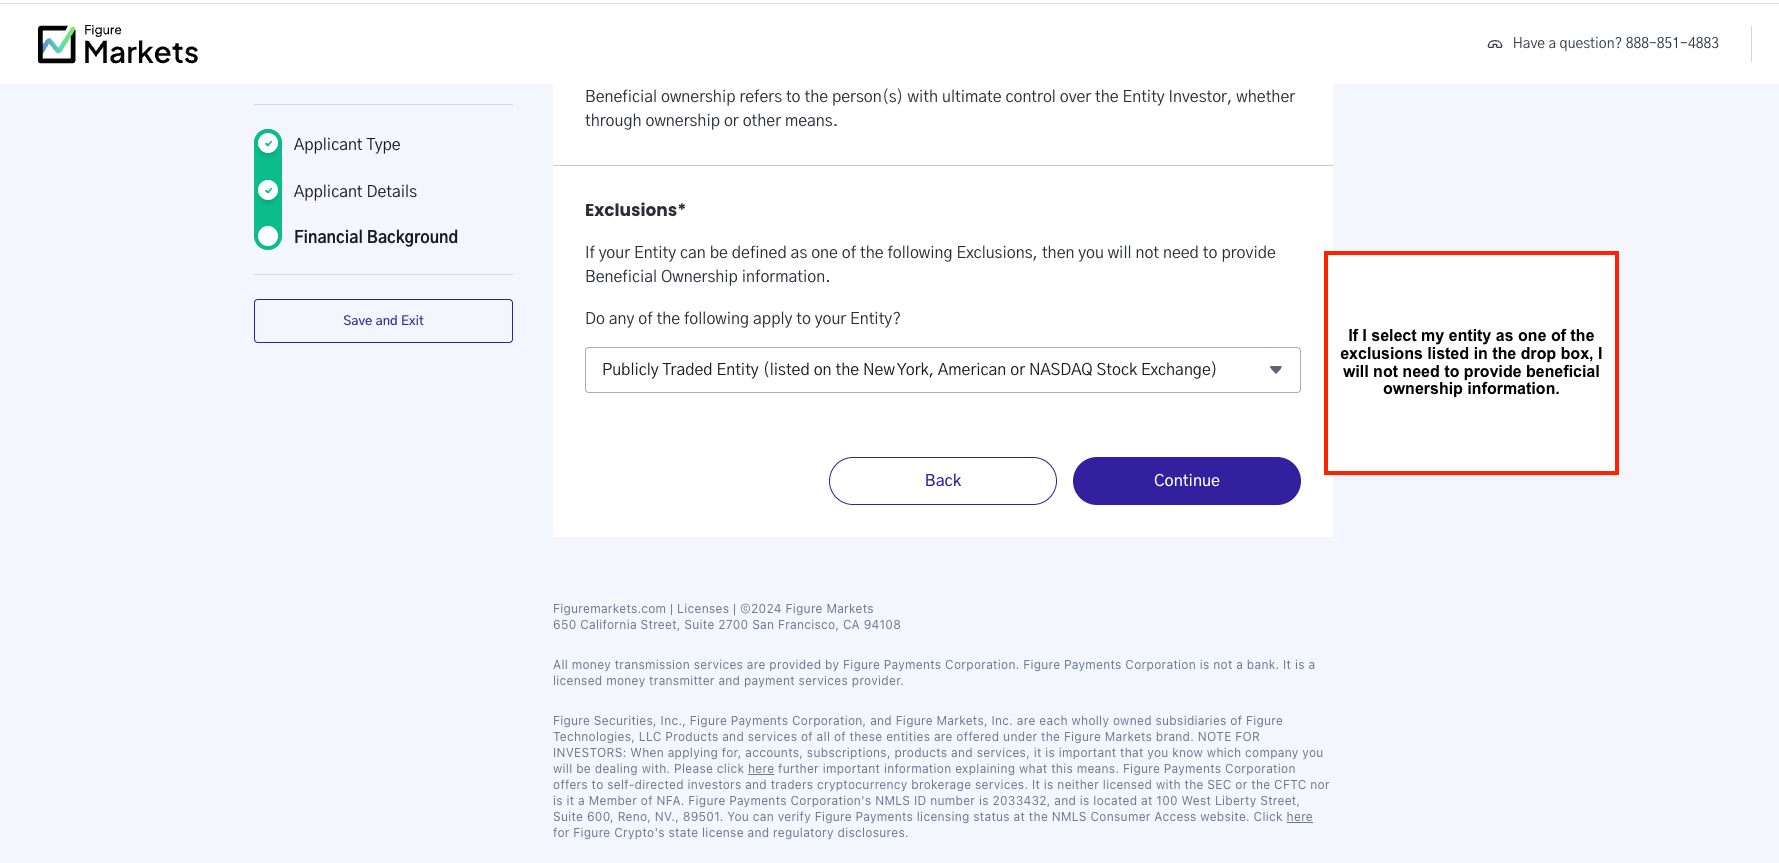This screenshot has height=863, width=1779.
Task: Open the Licenses footer link
Action: coord(703,609)
